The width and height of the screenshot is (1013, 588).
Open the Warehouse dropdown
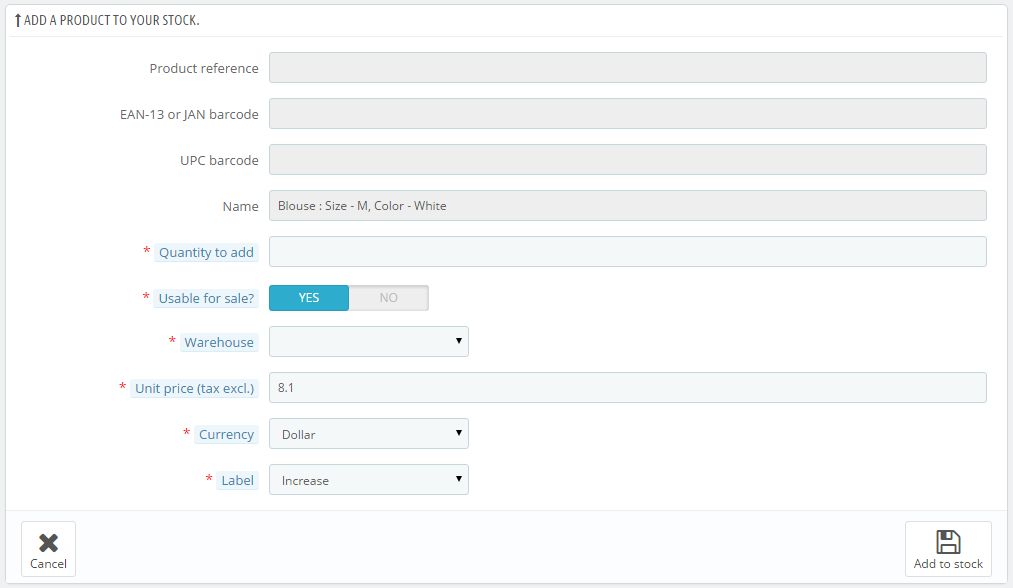pos(369,341)
